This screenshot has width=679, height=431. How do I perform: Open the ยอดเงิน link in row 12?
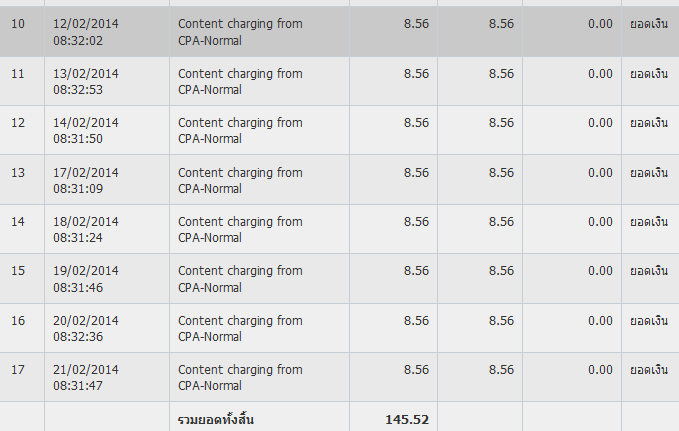coord(649,123)
